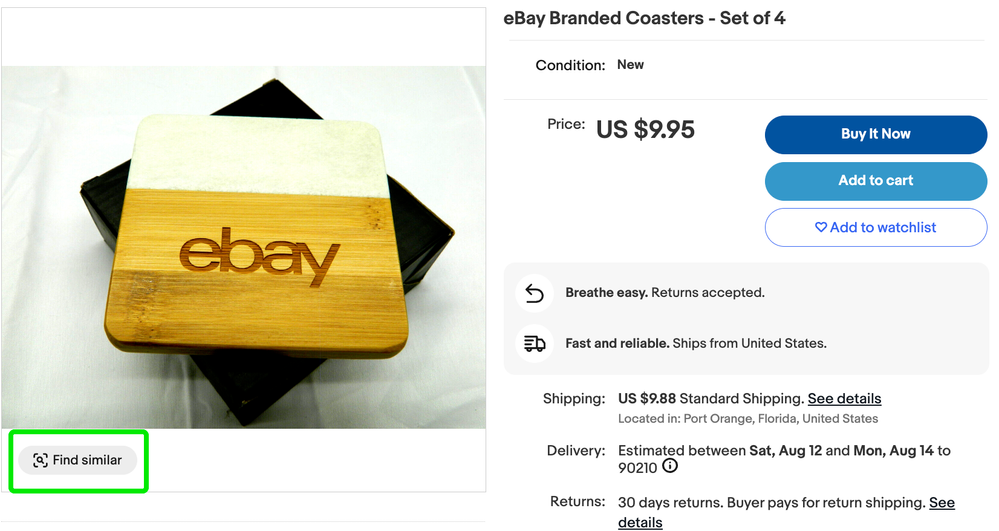Image resolution: width=999 pixels, height=531 pixels.
Task: Click the Add to watchlist button
Action: (876, 227)
